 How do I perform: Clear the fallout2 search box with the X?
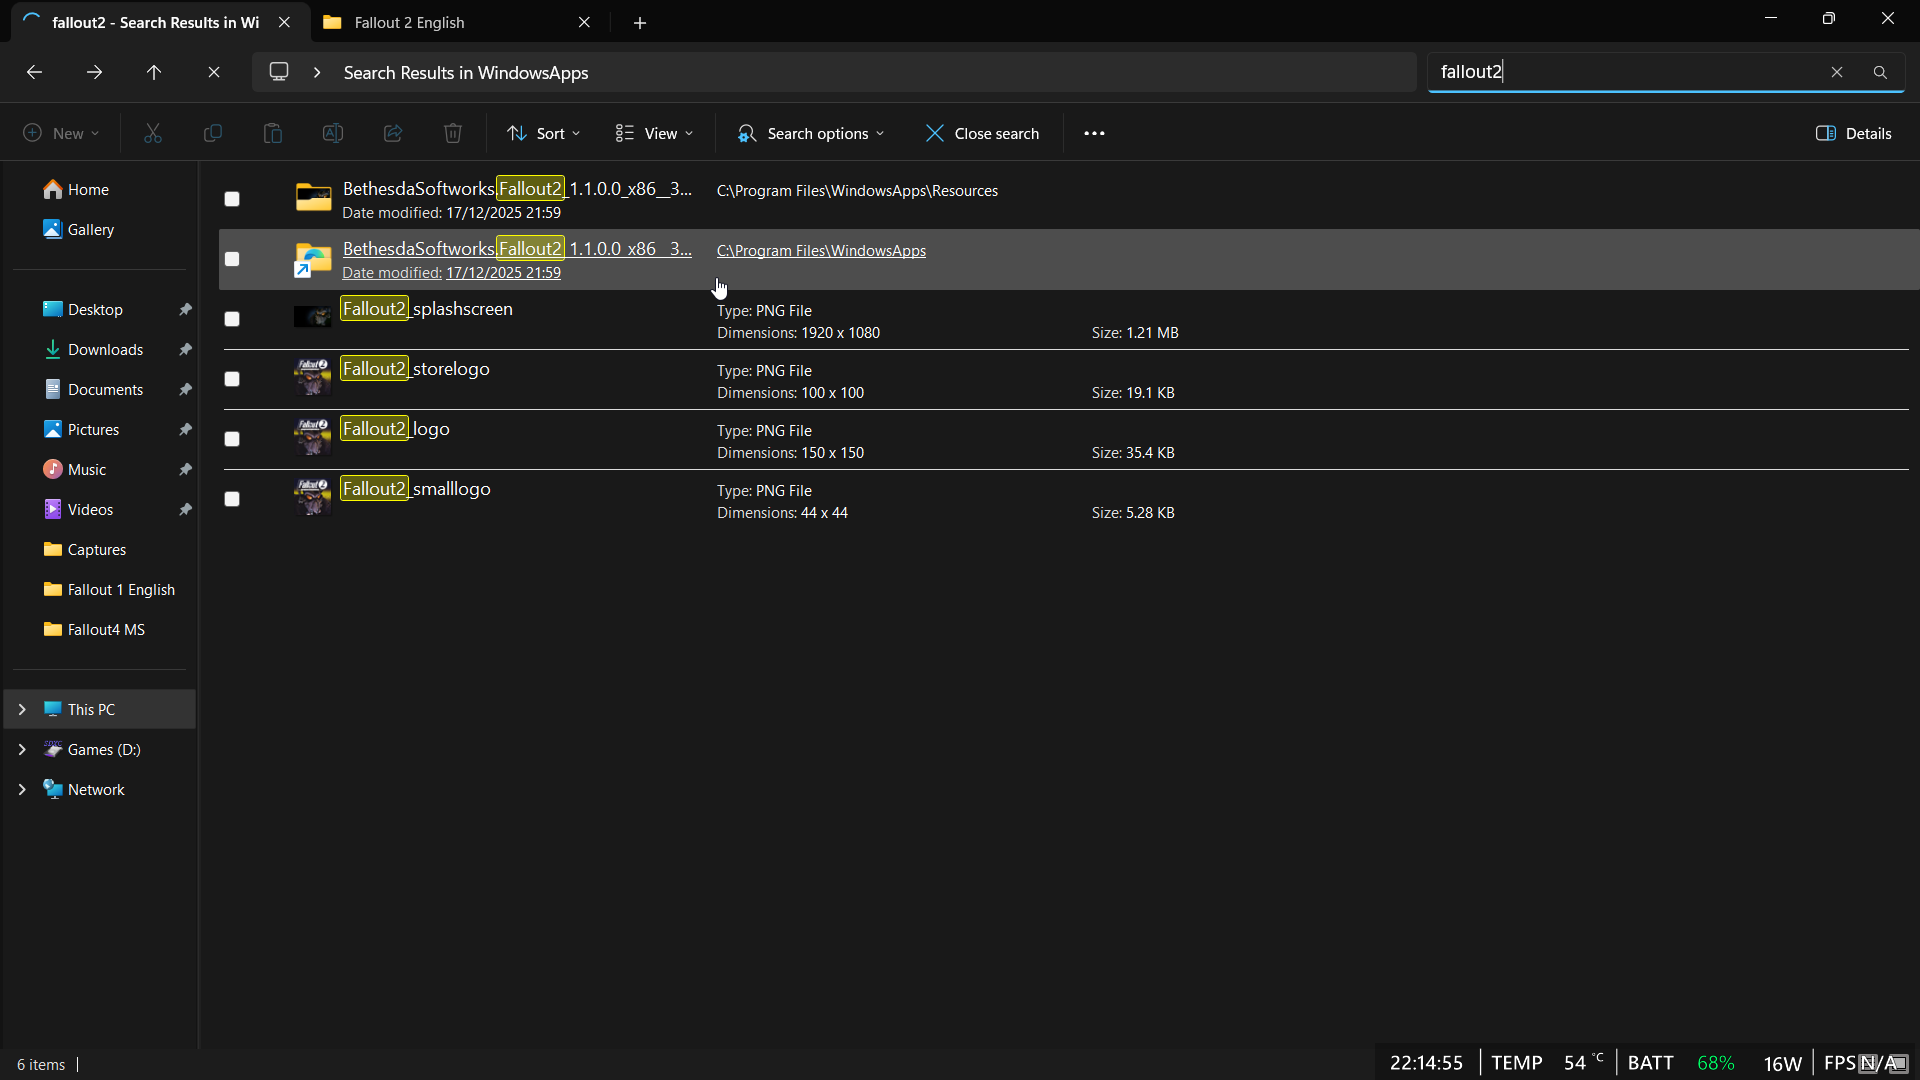pos(1837,71)
